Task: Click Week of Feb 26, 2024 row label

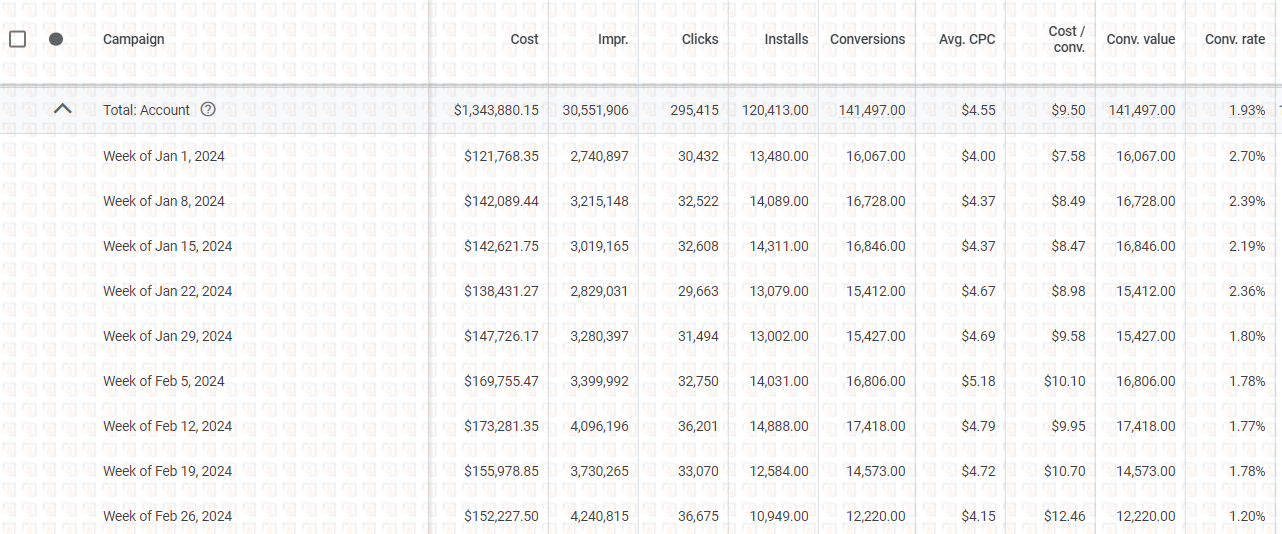Action: 167,516
